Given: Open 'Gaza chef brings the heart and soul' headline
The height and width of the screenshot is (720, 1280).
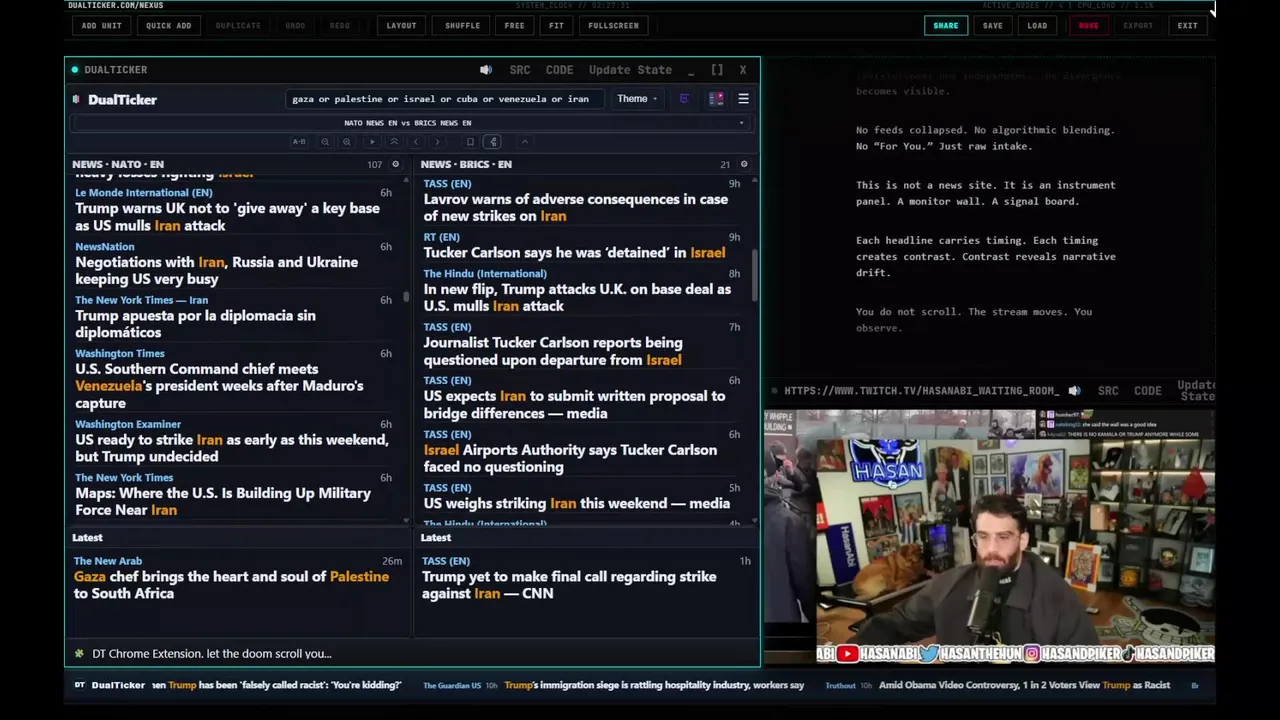Looking at the screenshot, I should click(x=231, y=585).
